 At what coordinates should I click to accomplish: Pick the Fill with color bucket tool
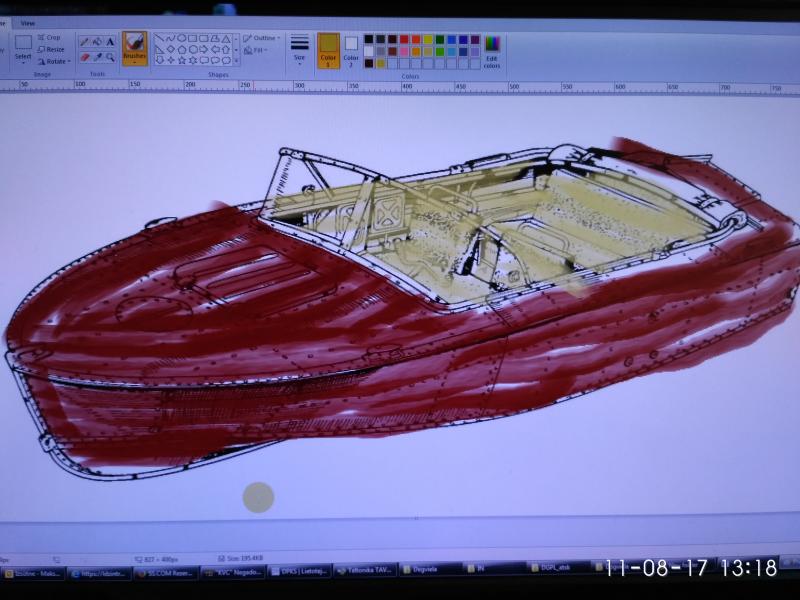pyautogui.click(x=97, y=42)
